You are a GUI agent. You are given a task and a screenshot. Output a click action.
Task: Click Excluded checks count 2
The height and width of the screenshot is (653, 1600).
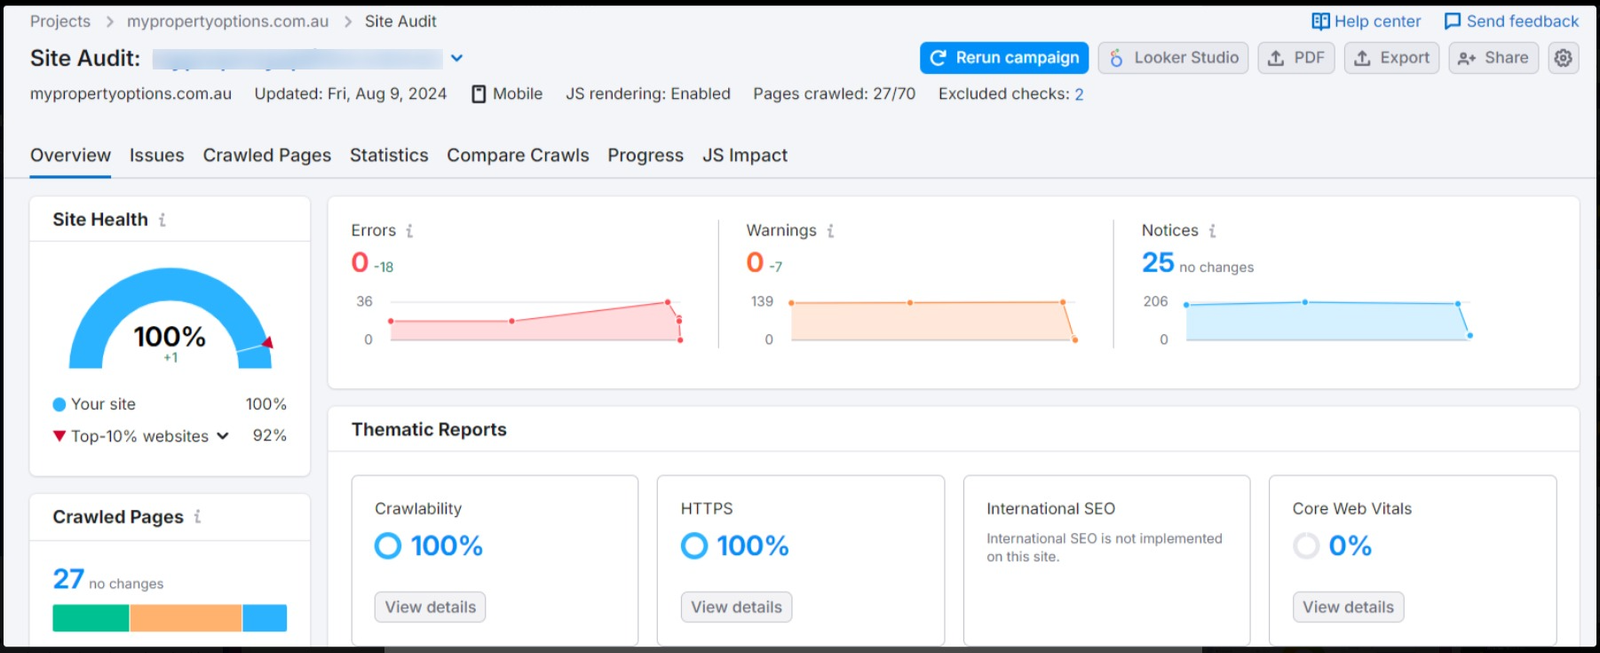[x=1079, y=94]
